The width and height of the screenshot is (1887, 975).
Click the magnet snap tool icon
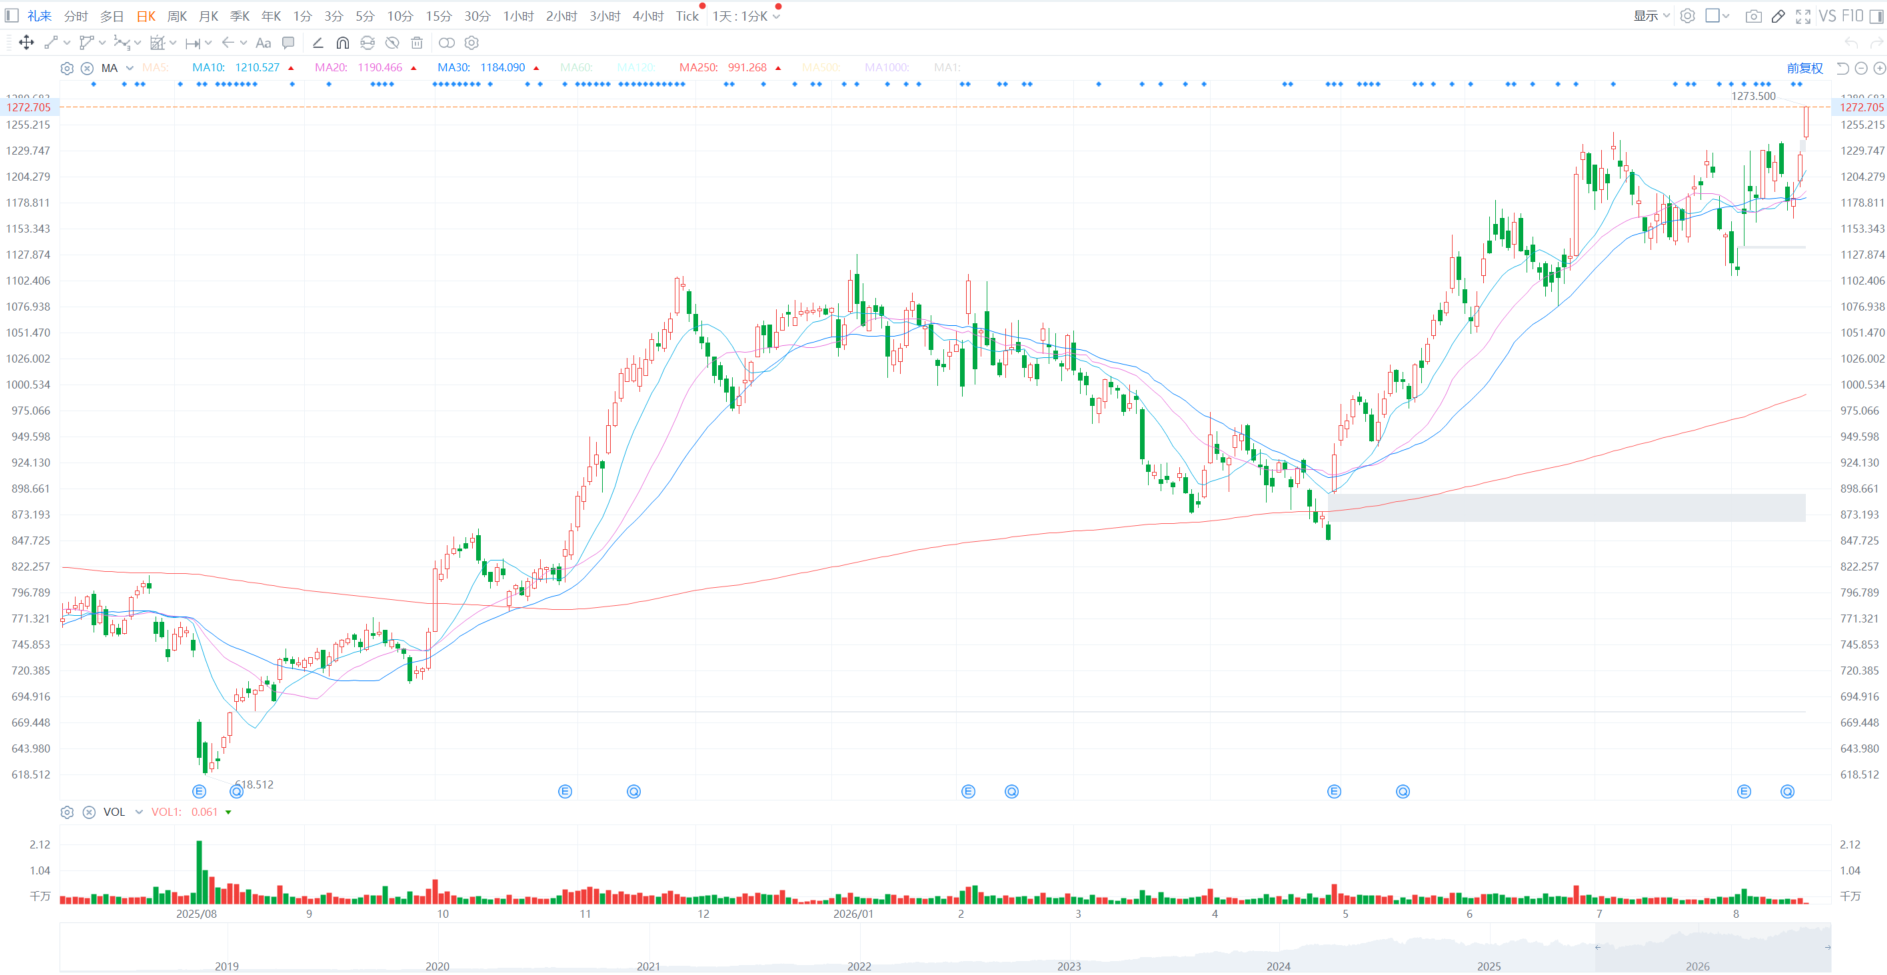343,42
